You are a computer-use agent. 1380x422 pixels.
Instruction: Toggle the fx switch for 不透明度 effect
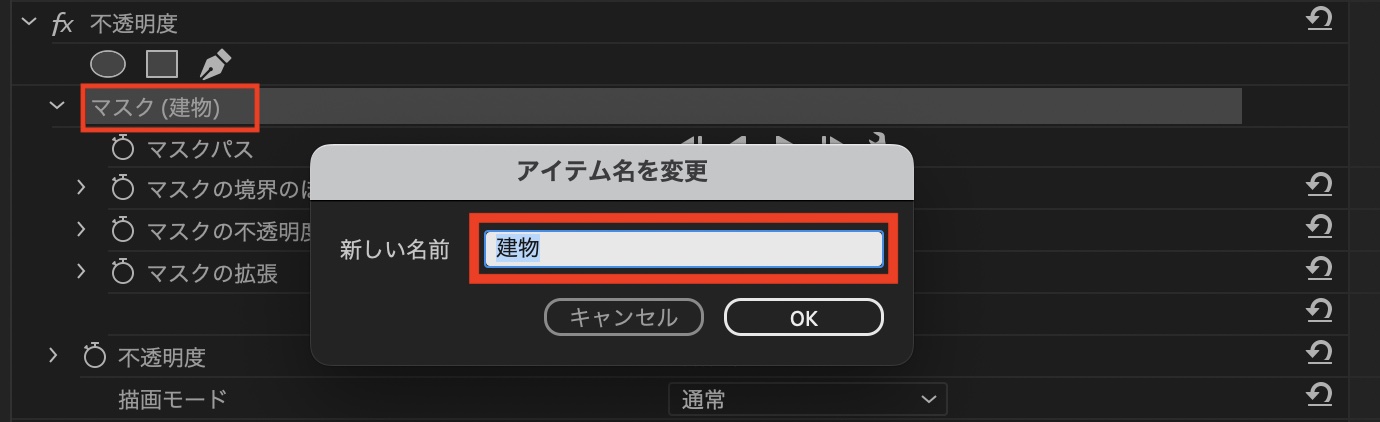click(62, 22)
